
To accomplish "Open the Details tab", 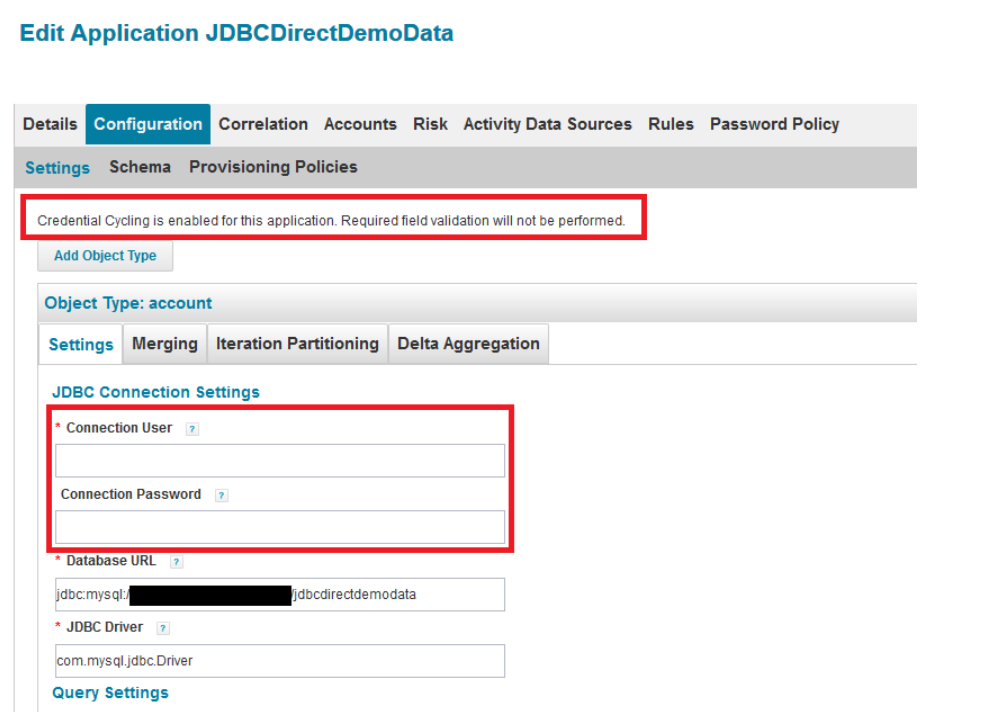I will [50, 124].
